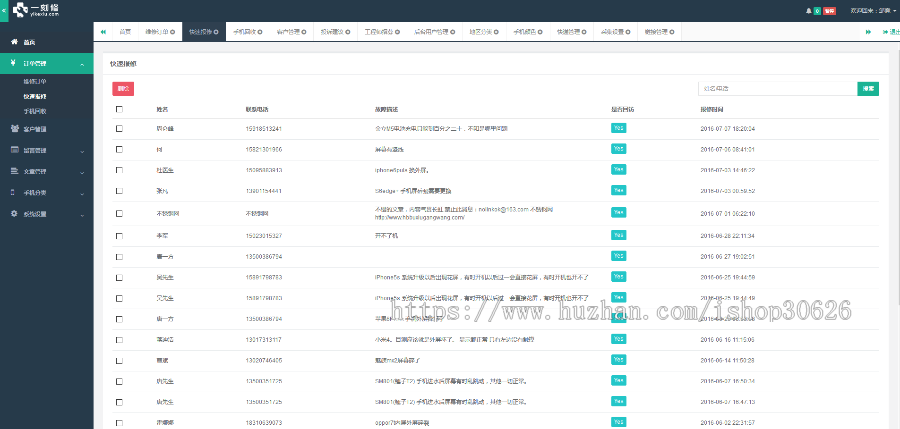Click phone number 18310539073
Image resolution: width=900 pixels, height=429 pixels.
pos(263,423)
